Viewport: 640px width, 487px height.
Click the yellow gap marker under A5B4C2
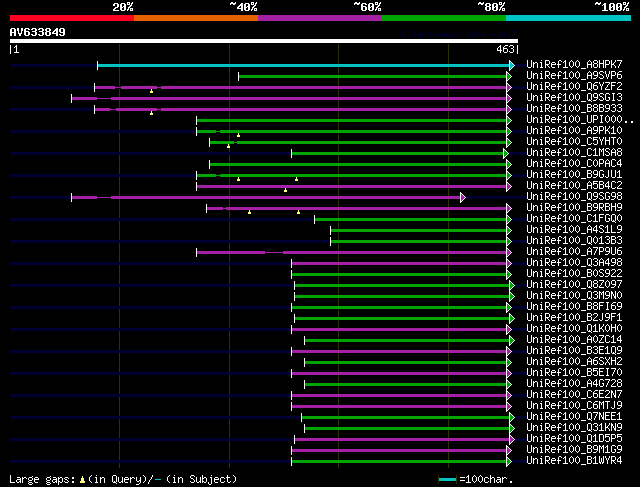tap(285, 190)
